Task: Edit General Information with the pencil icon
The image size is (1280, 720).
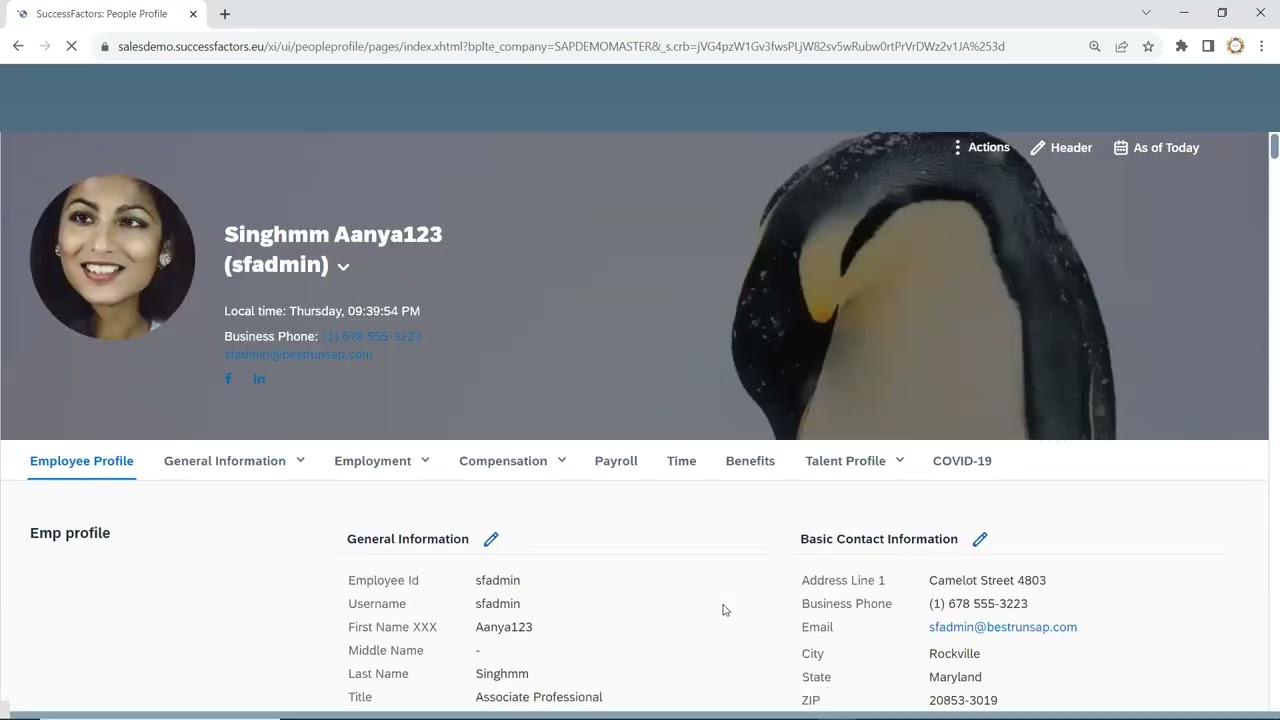Action: coord(491,539)
